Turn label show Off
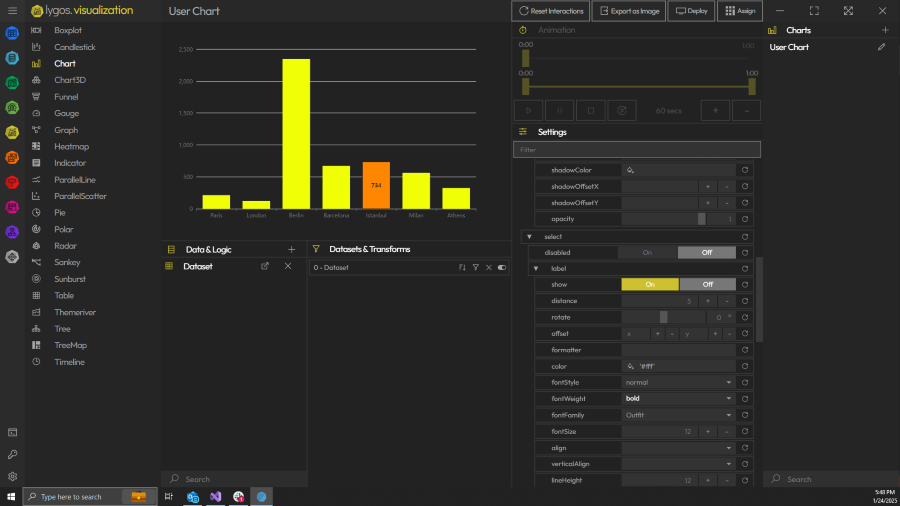 point(708,285)
